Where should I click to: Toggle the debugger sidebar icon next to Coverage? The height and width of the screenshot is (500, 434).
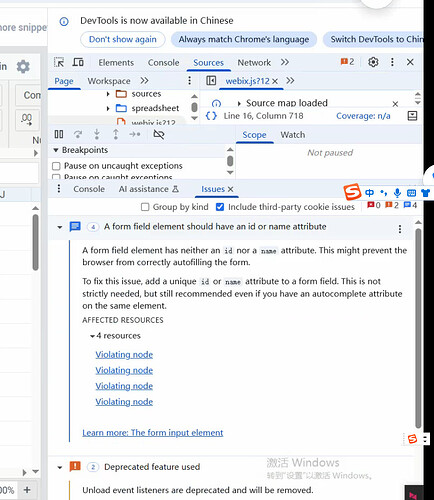coord(412,116)
